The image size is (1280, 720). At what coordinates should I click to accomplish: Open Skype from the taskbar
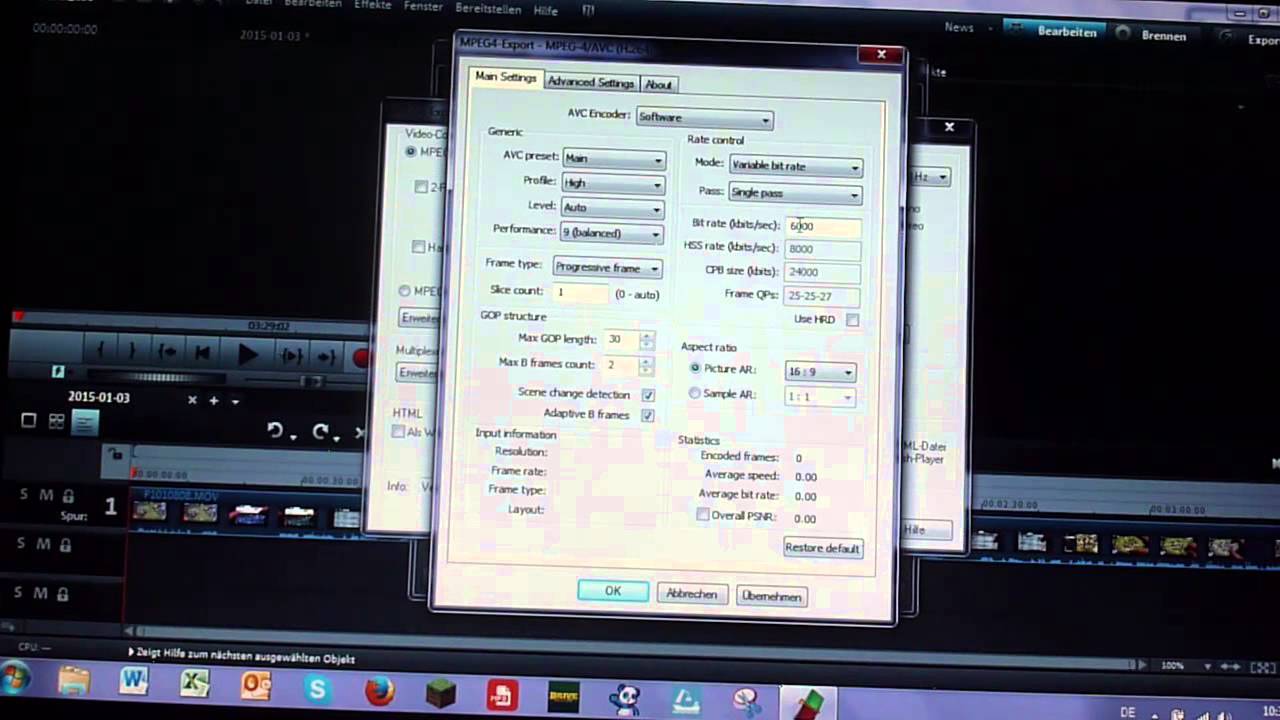318,688
